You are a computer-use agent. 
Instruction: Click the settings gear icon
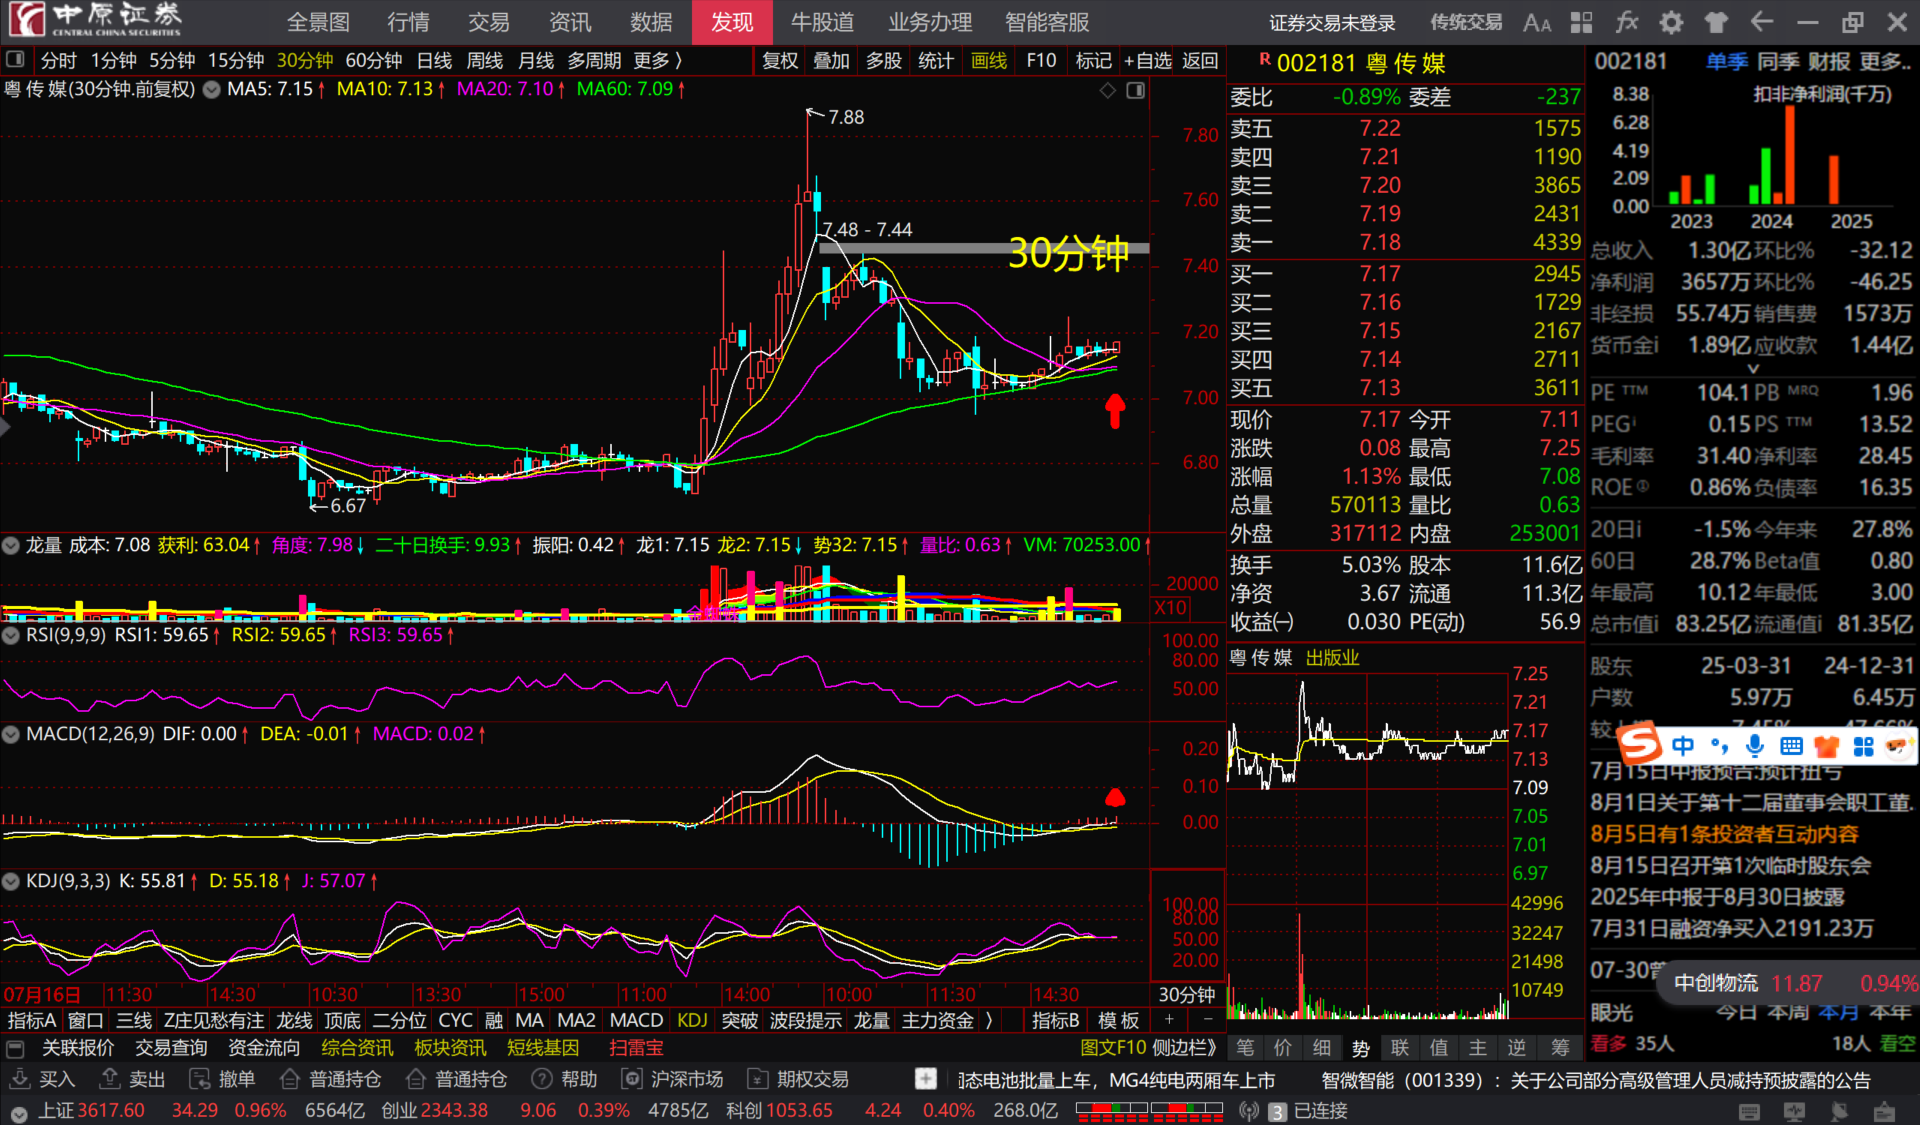1671,22
